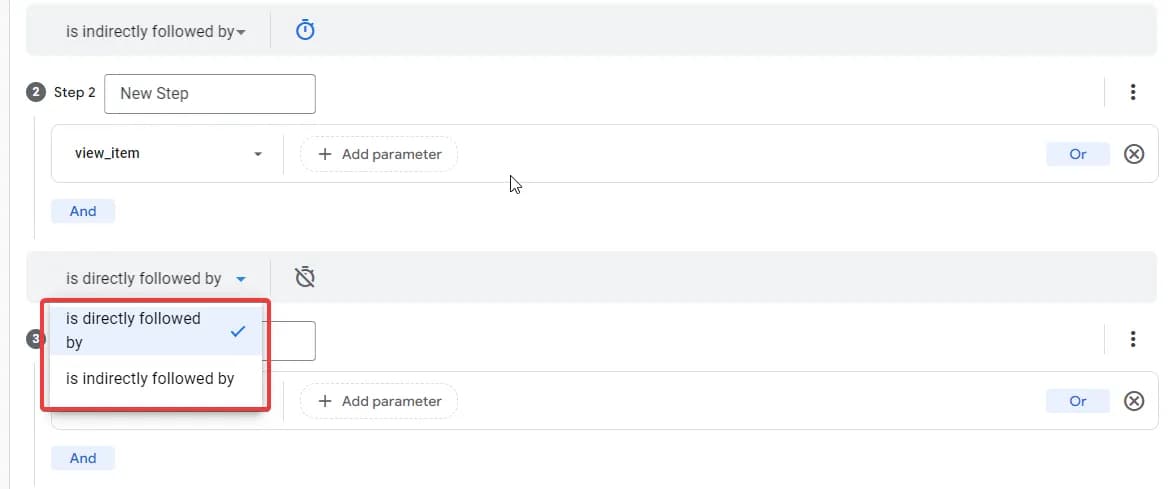The width and height of the screenshot is (1168, 489).
Task: Collapse the 'is directly followed by' dropdown
Action: [x=156, y=279]
